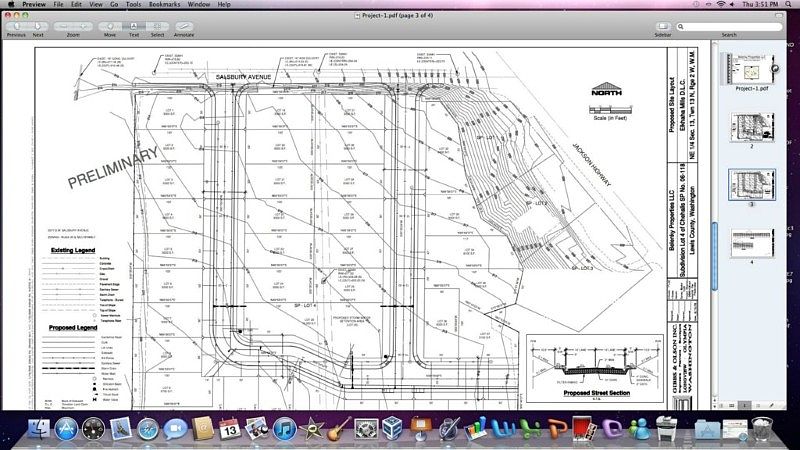Open the File menu
The width and height of the screenshot is (800, 450).
coord(59,4)
